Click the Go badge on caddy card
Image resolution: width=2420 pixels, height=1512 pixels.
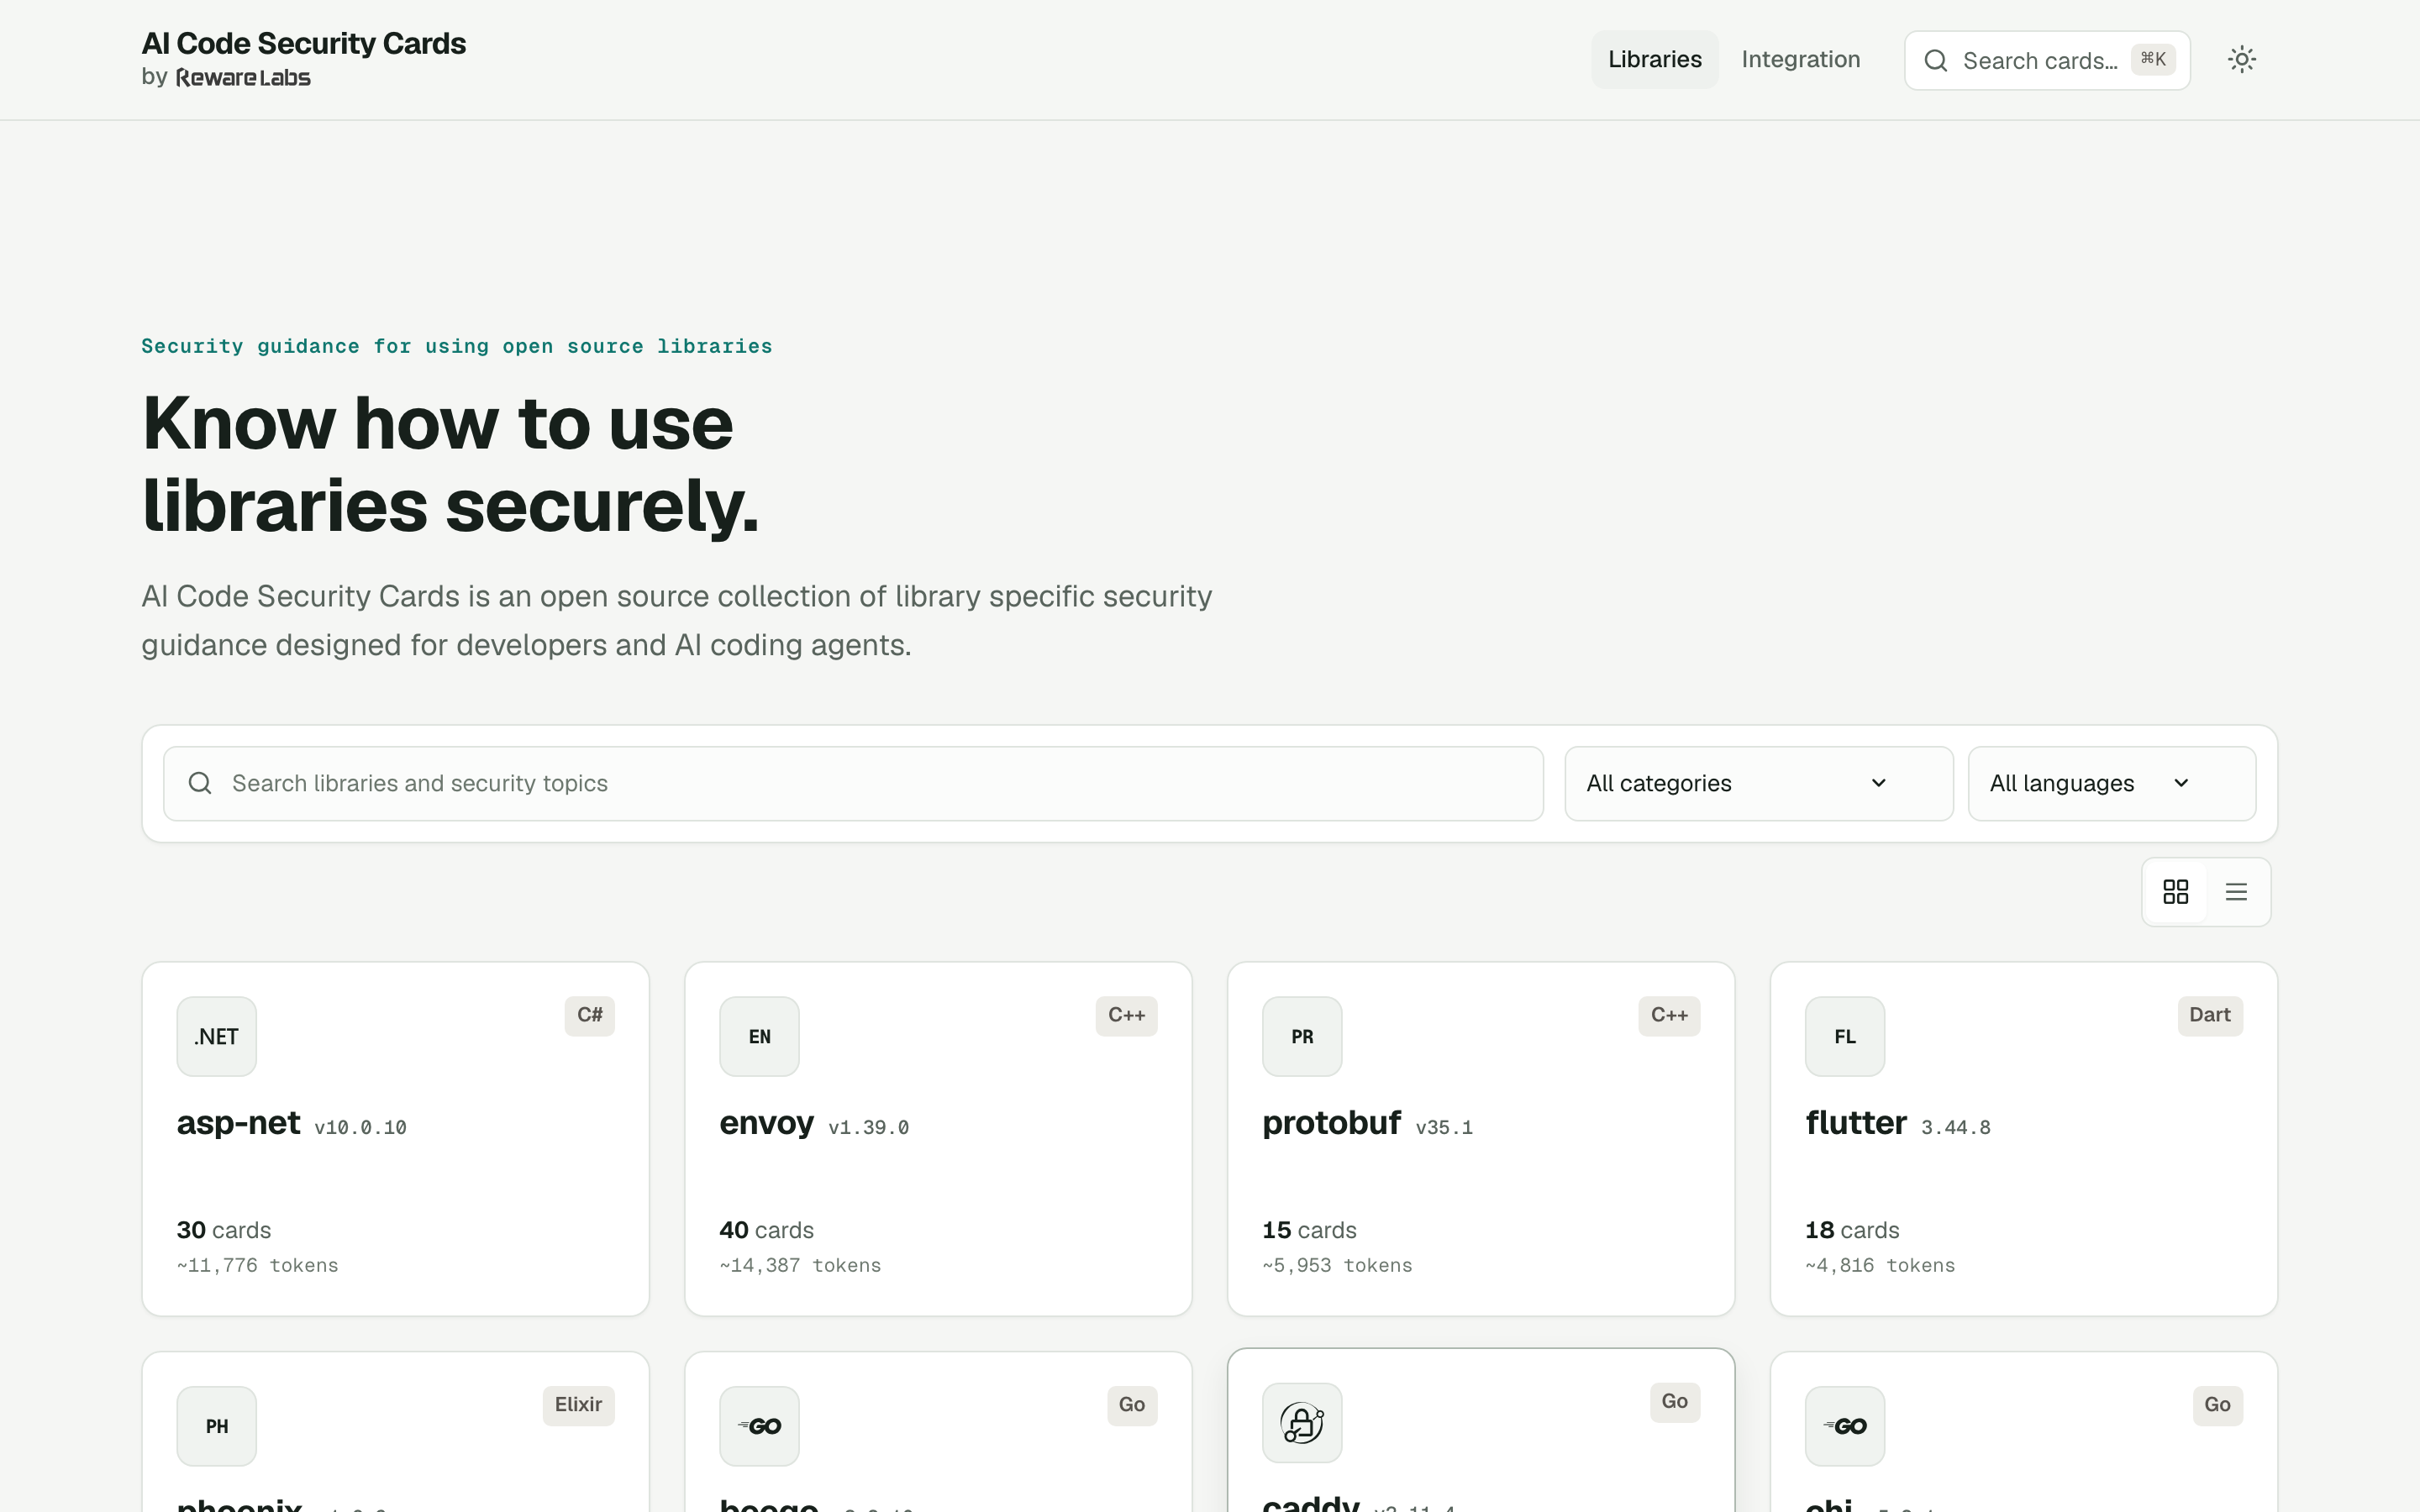point(1675,1402)
